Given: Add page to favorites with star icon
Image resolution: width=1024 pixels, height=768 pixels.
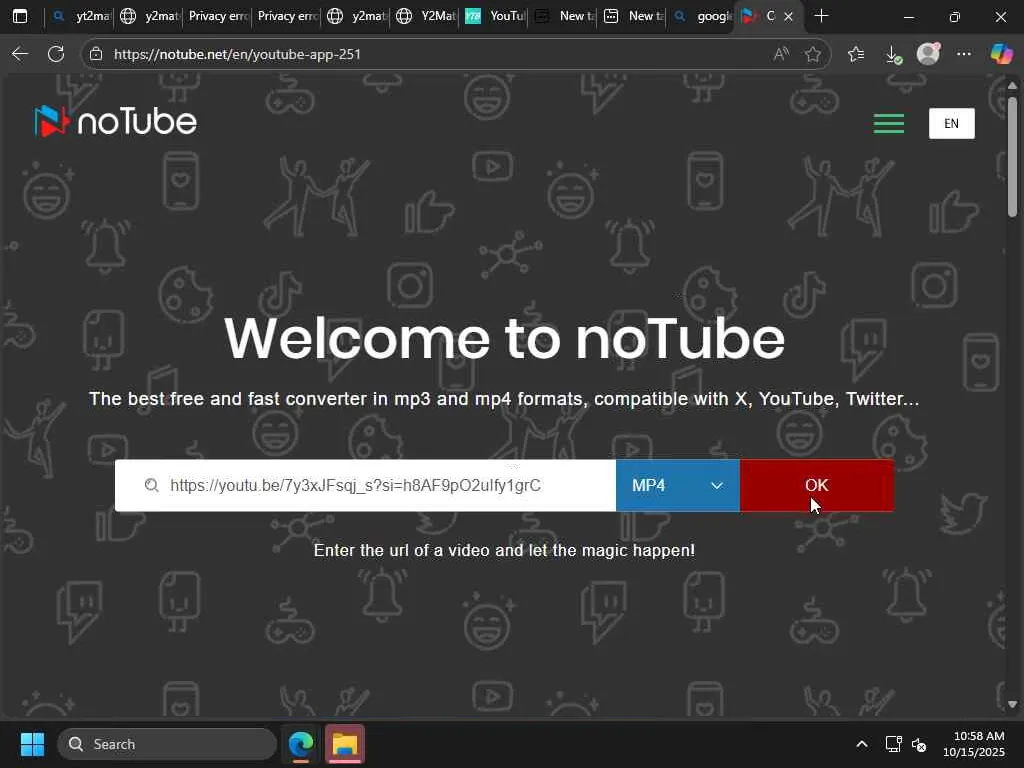Looking at the screenshot, I should (812, 54).
